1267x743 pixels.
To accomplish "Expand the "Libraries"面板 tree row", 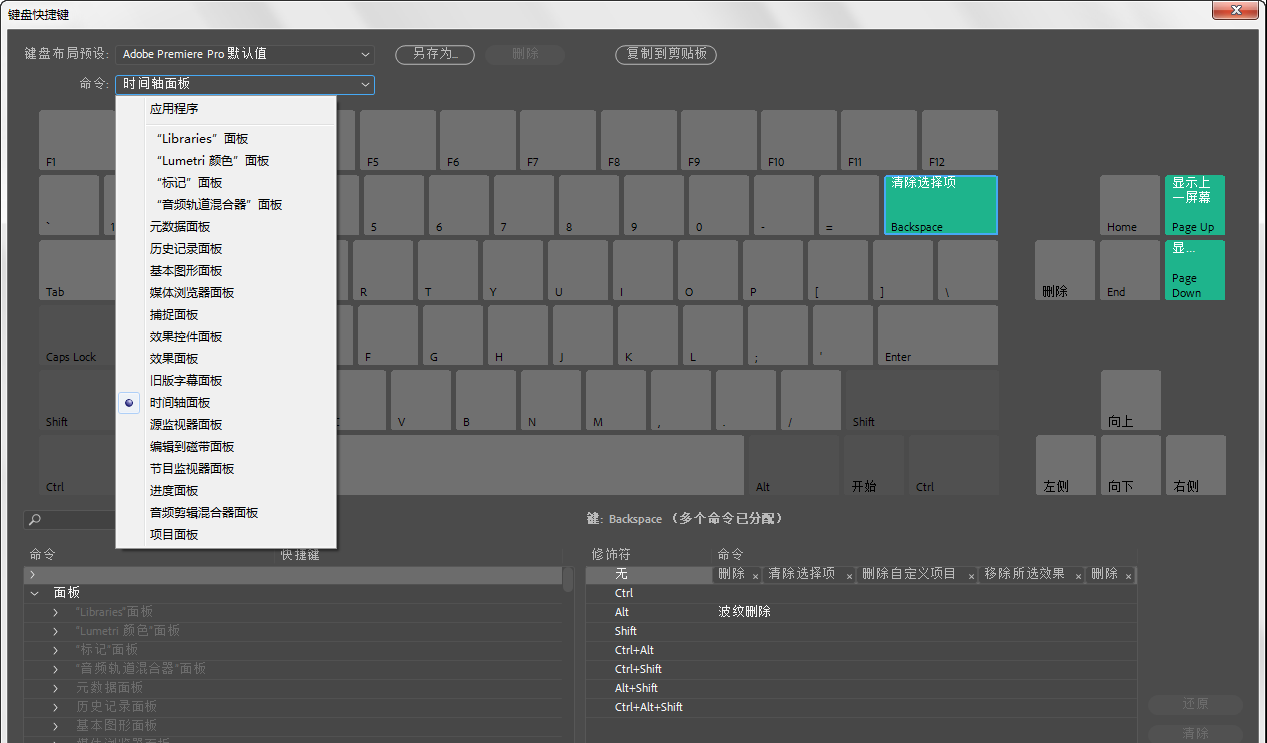I will pyautogui.click(x=56, y=611).
